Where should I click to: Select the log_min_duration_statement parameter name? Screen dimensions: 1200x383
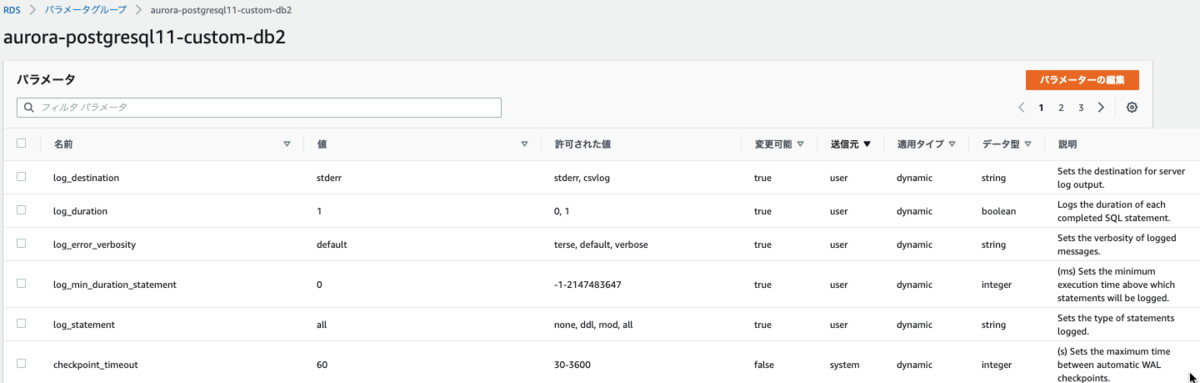click(115, 285)
